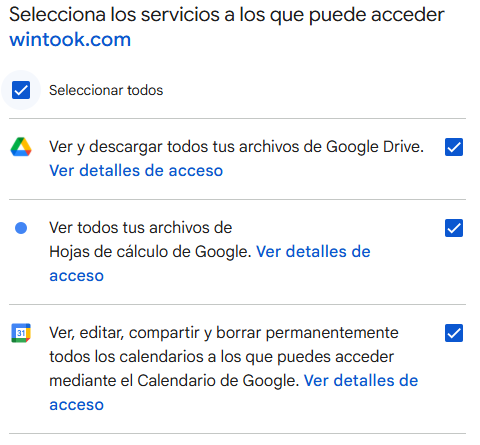Uncheck the Google Drive files permission
This screenshot has height=445, width=480.
[x=454, y=147]
